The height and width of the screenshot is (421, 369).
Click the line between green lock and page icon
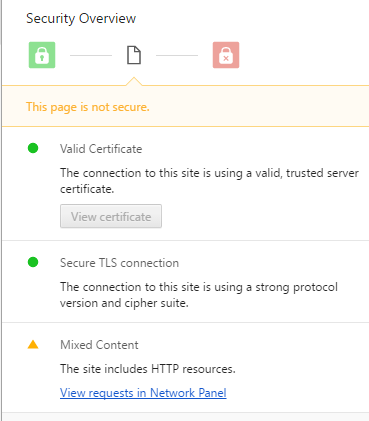pyautogui.click(x=91, y=55)
